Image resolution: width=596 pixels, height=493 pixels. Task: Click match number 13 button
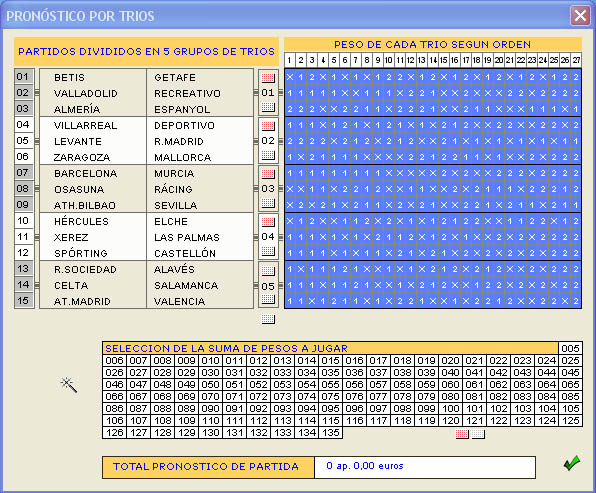coord(23,268)
